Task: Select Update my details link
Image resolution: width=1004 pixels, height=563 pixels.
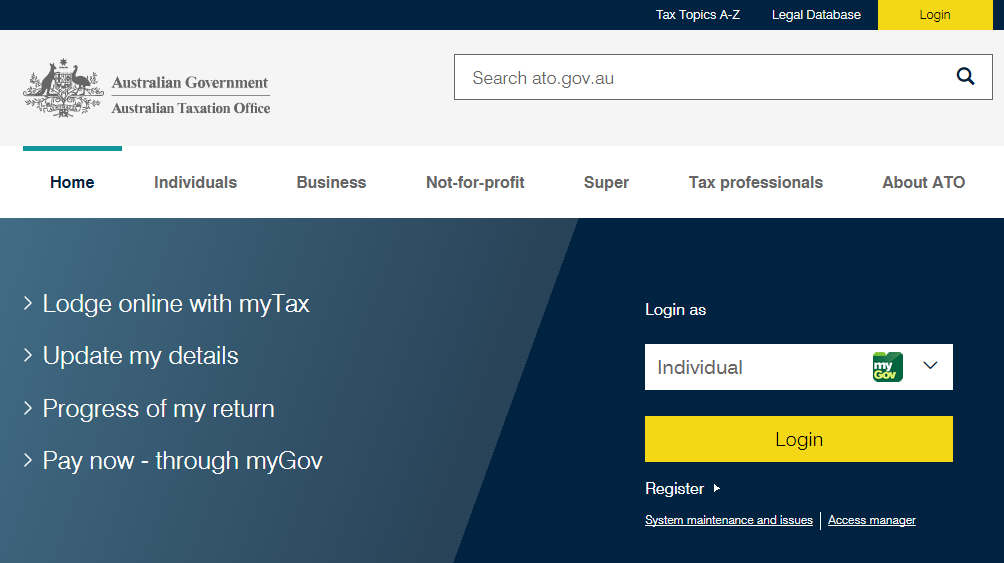Action: (x=140, y=356)
